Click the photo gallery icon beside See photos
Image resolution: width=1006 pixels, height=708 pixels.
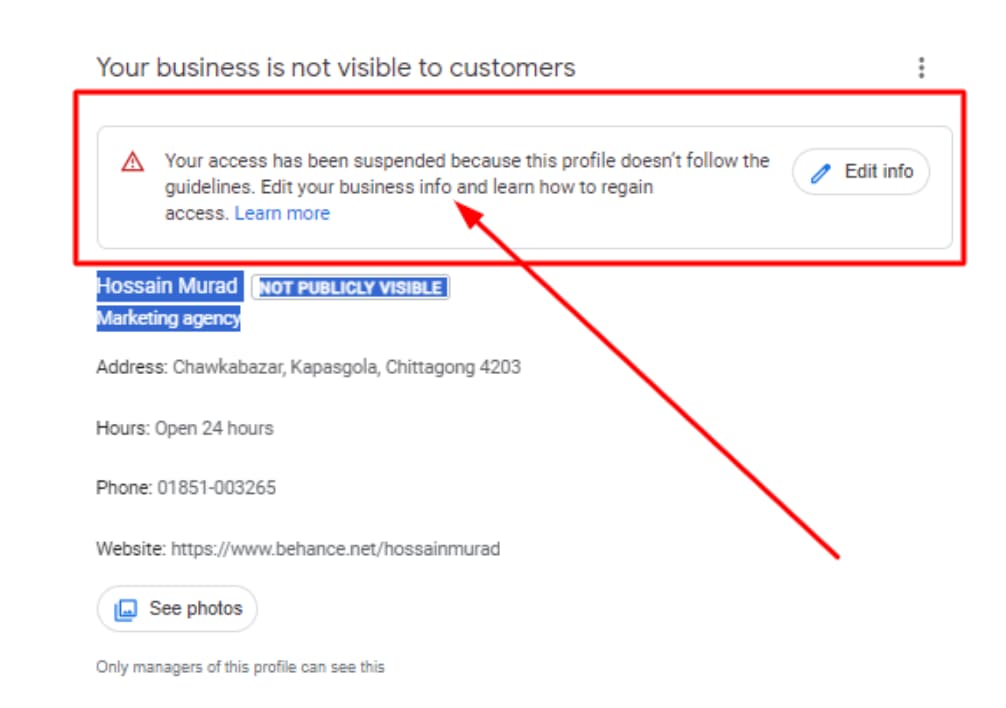126,609
